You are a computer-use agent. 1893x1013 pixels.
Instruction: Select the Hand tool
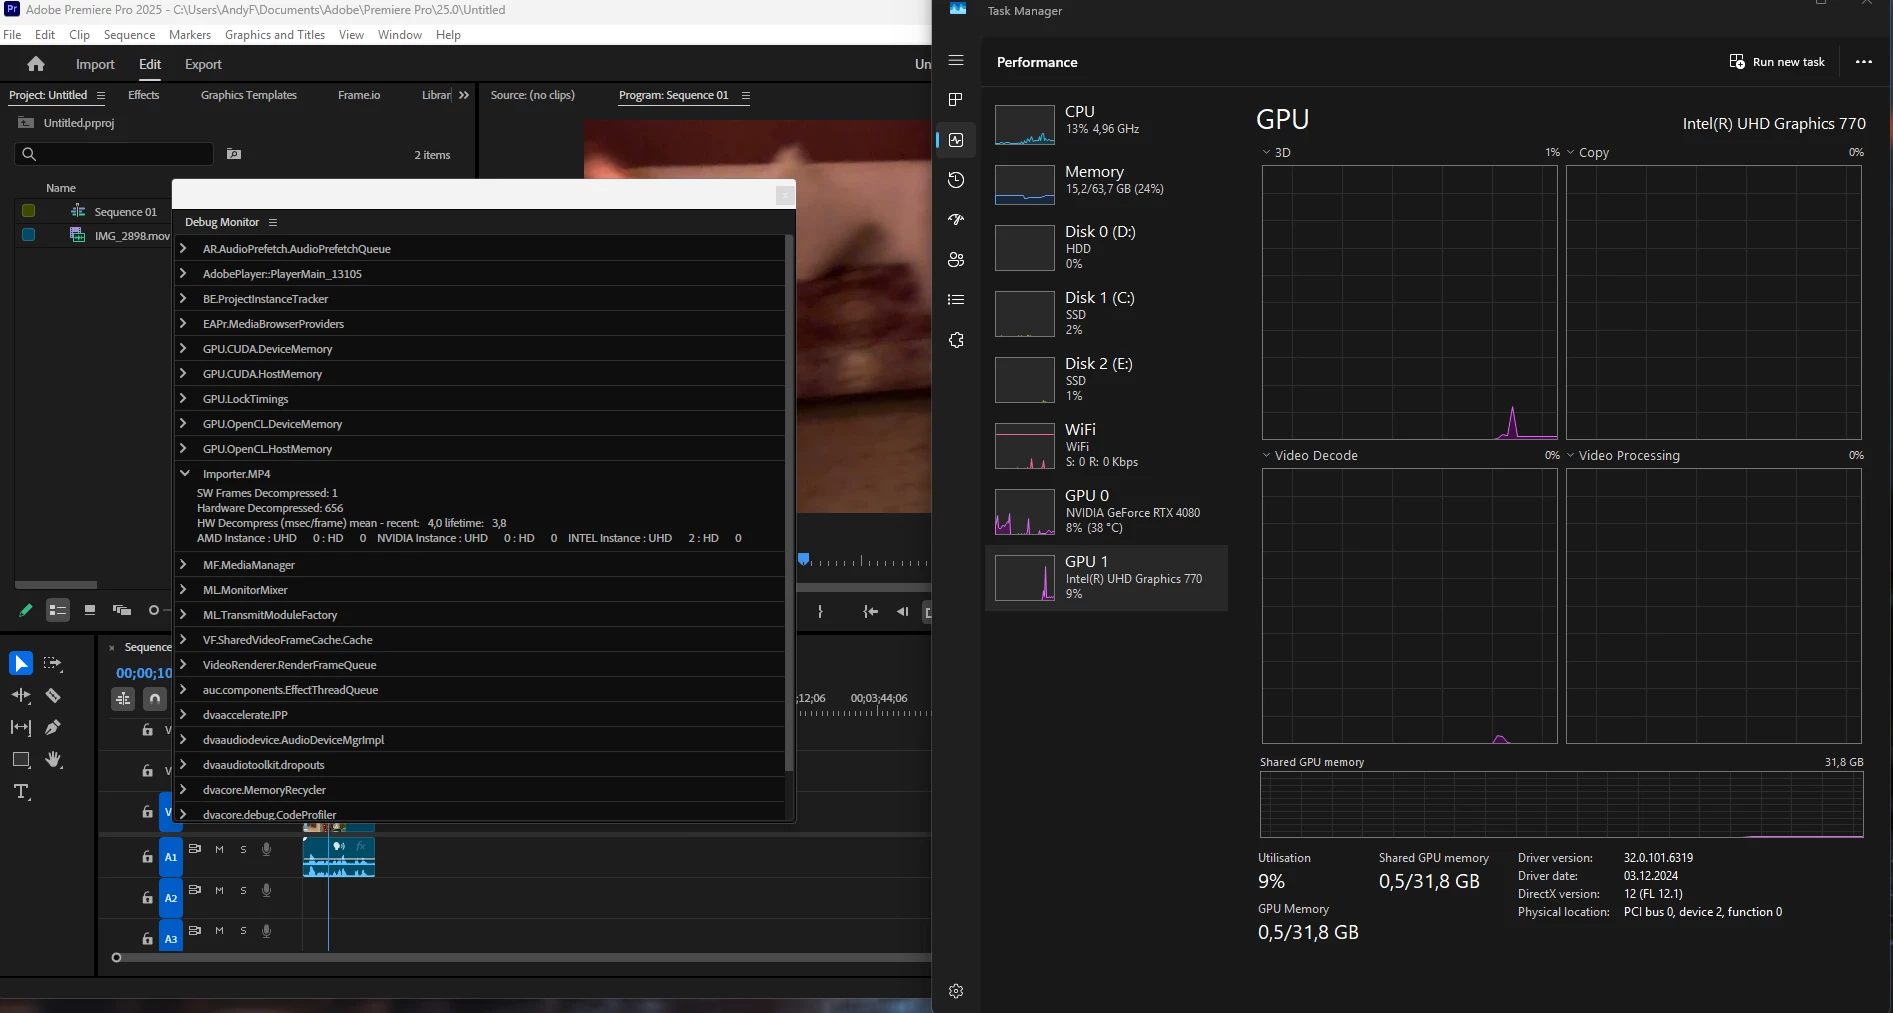(53, 760)
